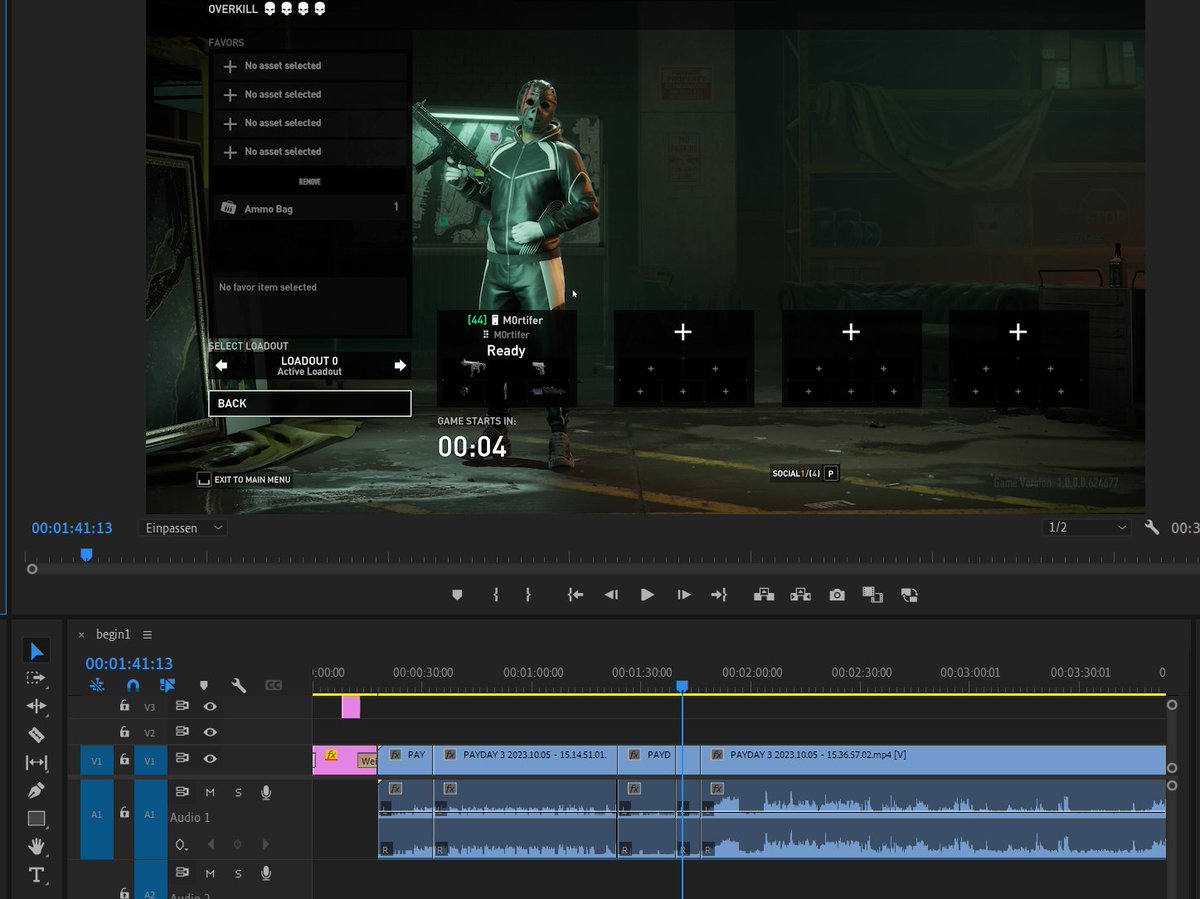Toggle V3 track output eye

click(210, 706)
